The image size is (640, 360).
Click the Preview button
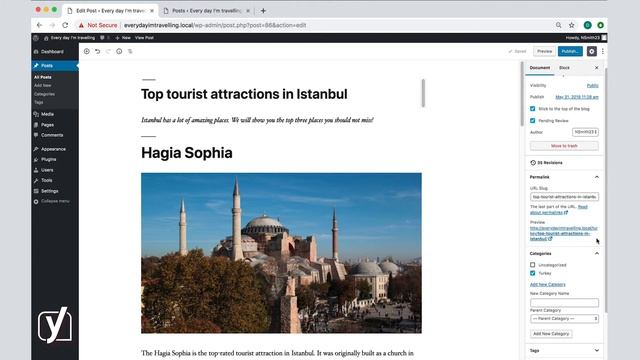[x=544, y=51]
